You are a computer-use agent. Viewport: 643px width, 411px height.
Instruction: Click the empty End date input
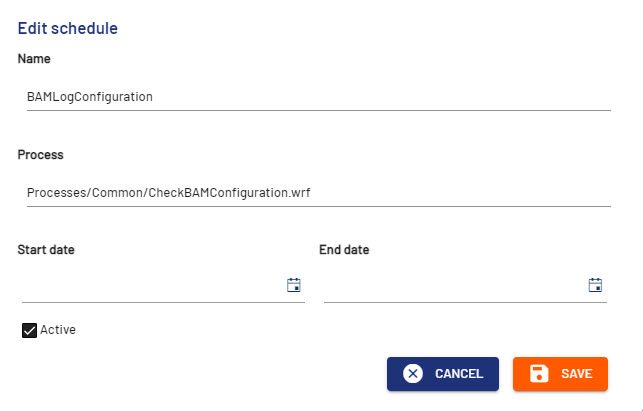(452, 286)
